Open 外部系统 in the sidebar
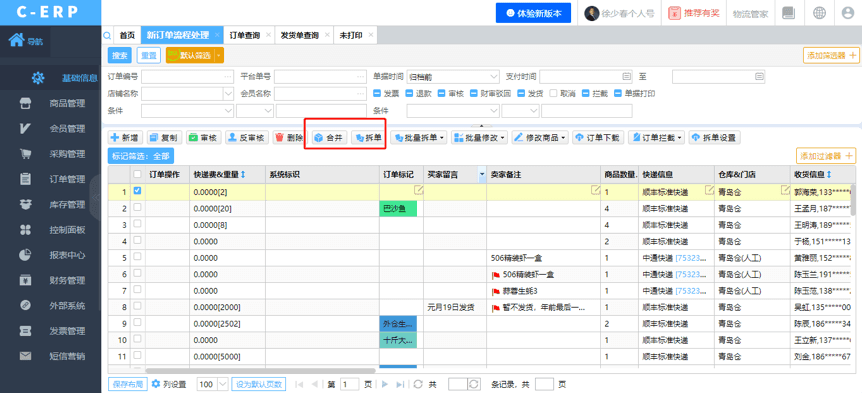This screenshot has height=393, width=862. (x=67, y=306)
